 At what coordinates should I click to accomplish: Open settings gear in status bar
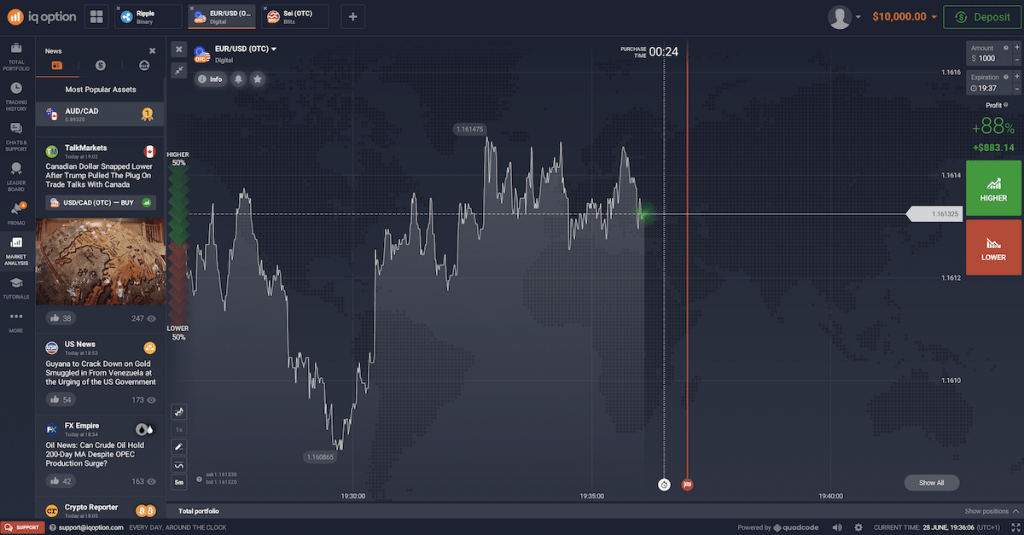click(x=858, y=527)
